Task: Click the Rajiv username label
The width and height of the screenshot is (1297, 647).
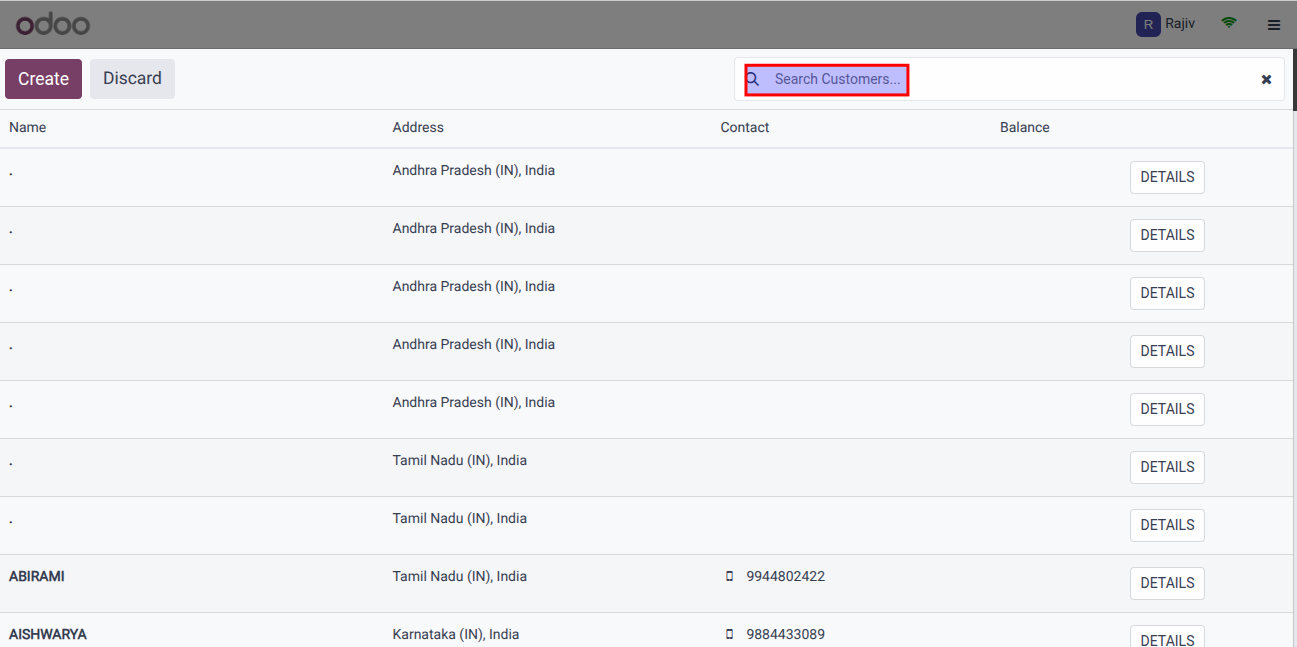Action: pyautogui.click(x=1180, y=24)
